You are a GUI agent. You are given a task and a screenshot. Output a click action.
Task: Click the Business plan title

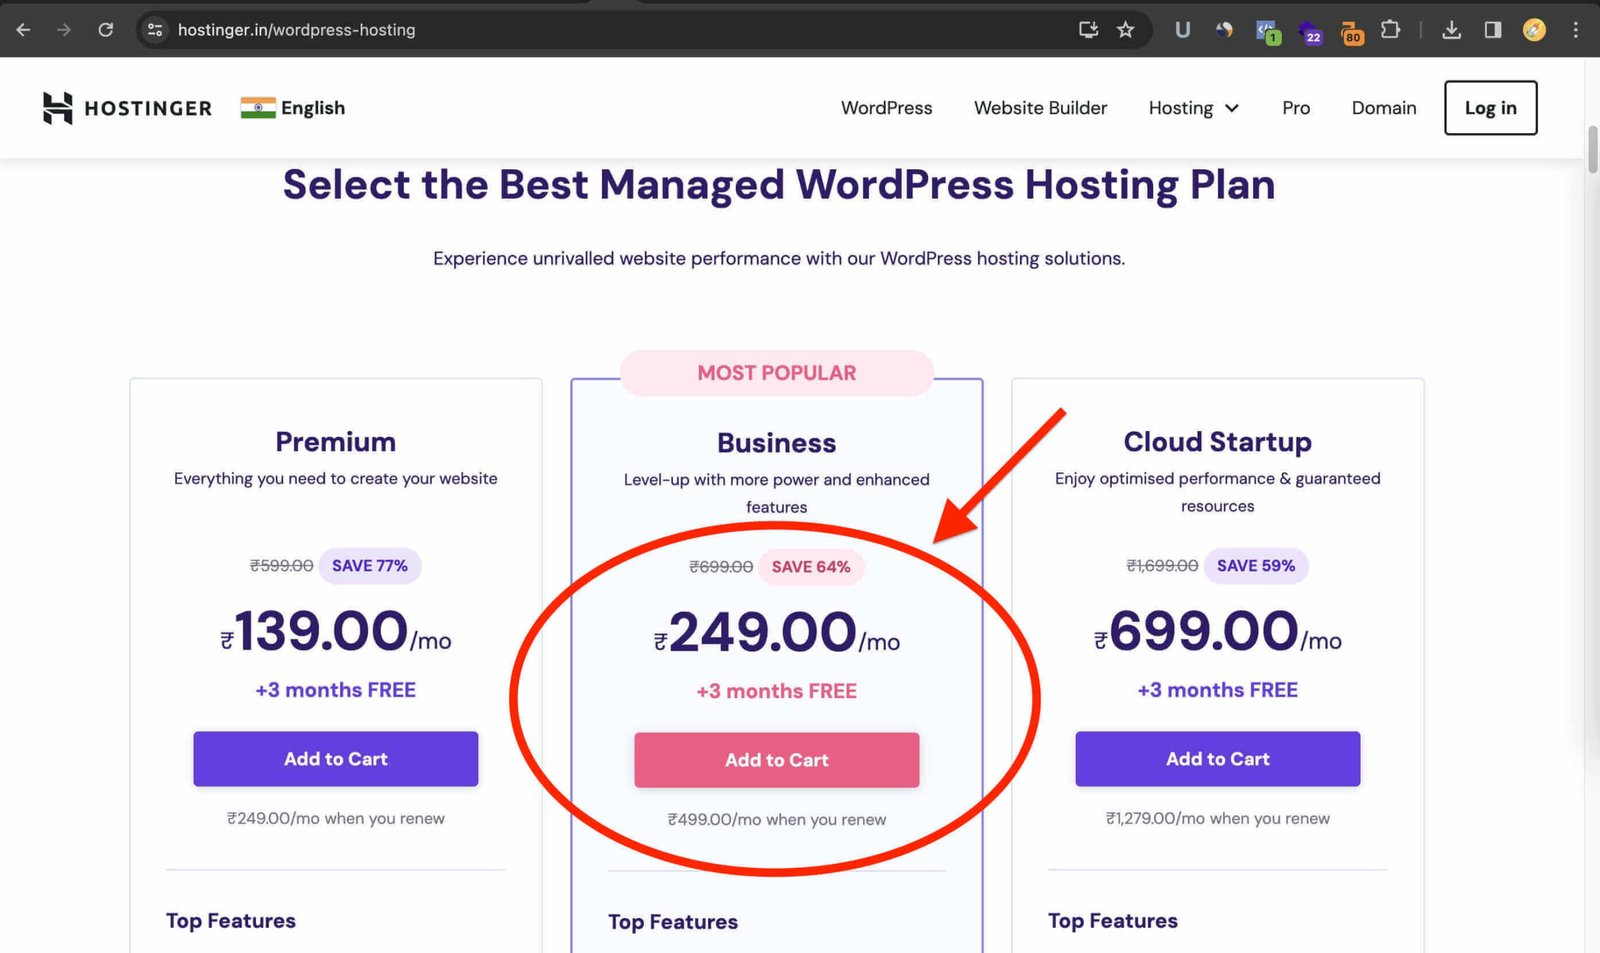click(x=777, y=443)
